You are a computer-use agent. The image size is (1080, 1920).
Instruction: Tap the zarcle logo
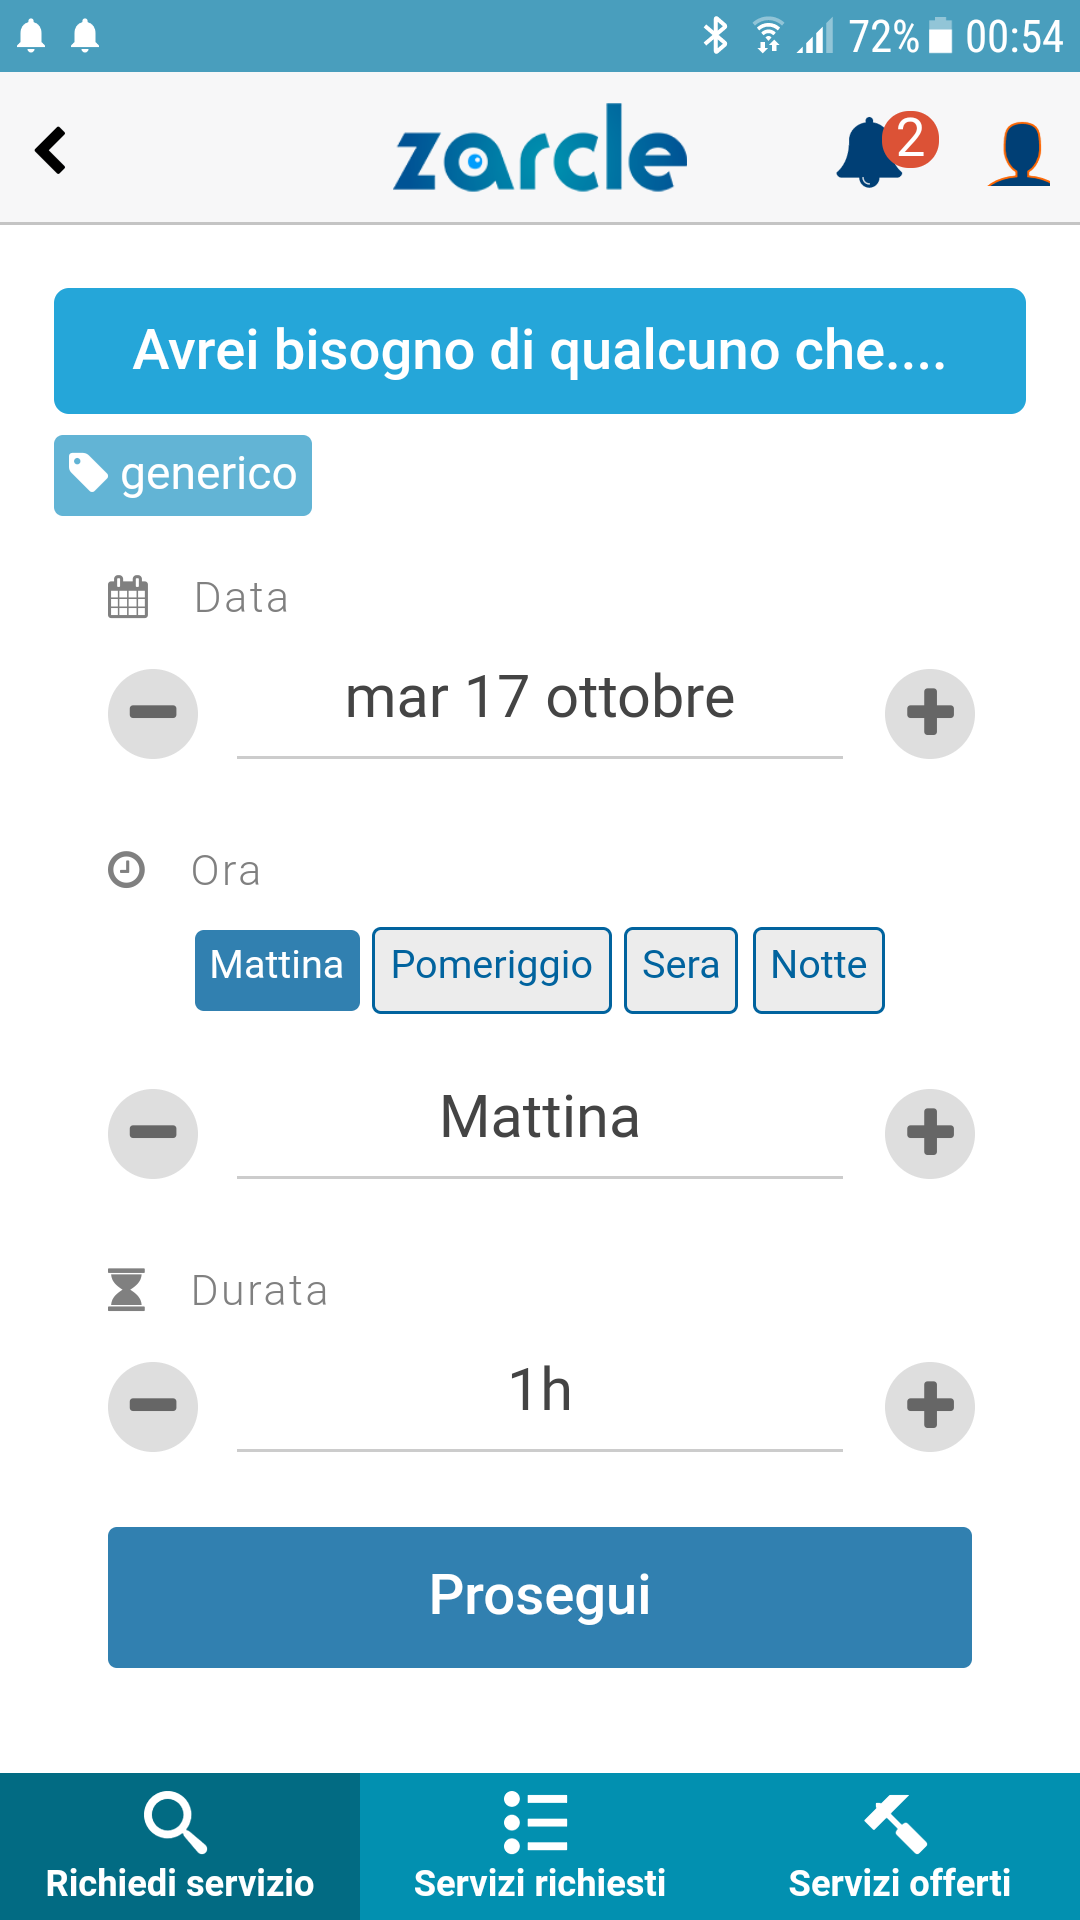click(540, 150)
